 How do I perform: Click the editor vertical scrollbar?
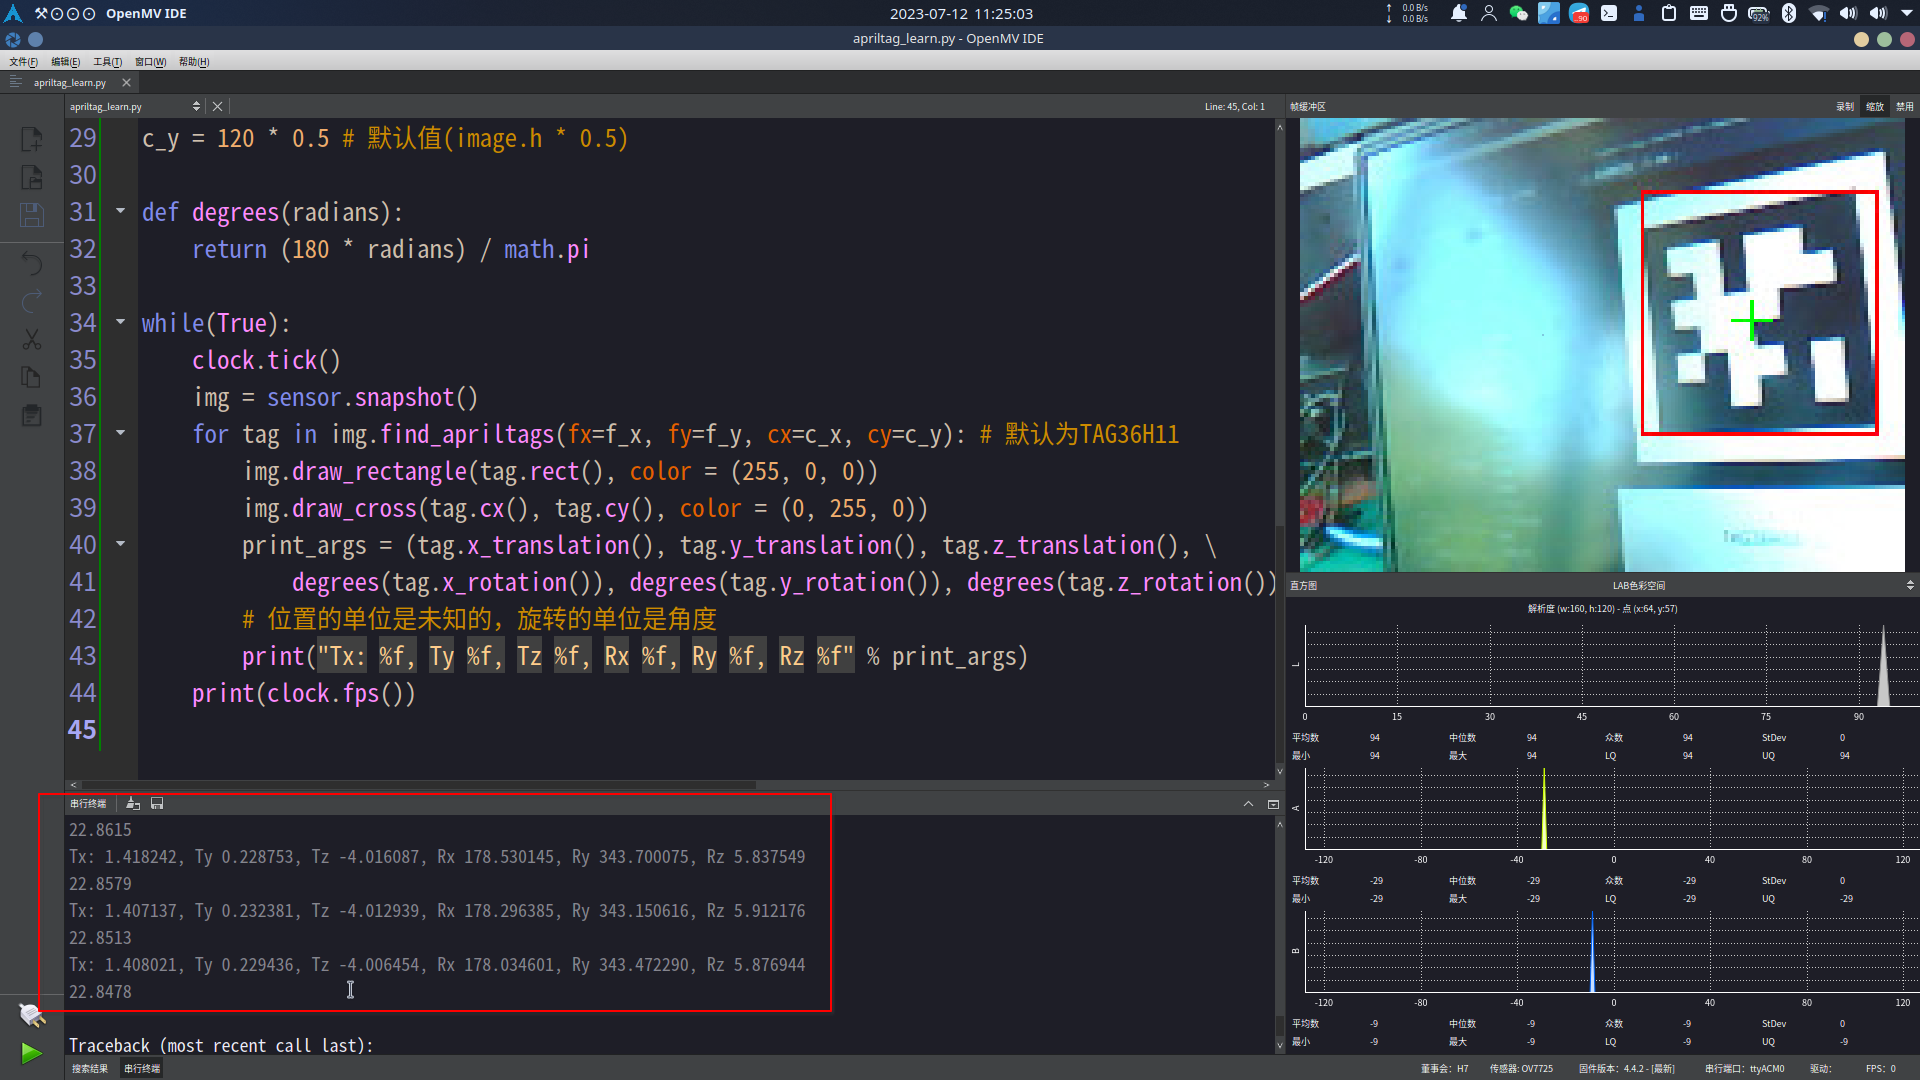(x=1279, y=450)
